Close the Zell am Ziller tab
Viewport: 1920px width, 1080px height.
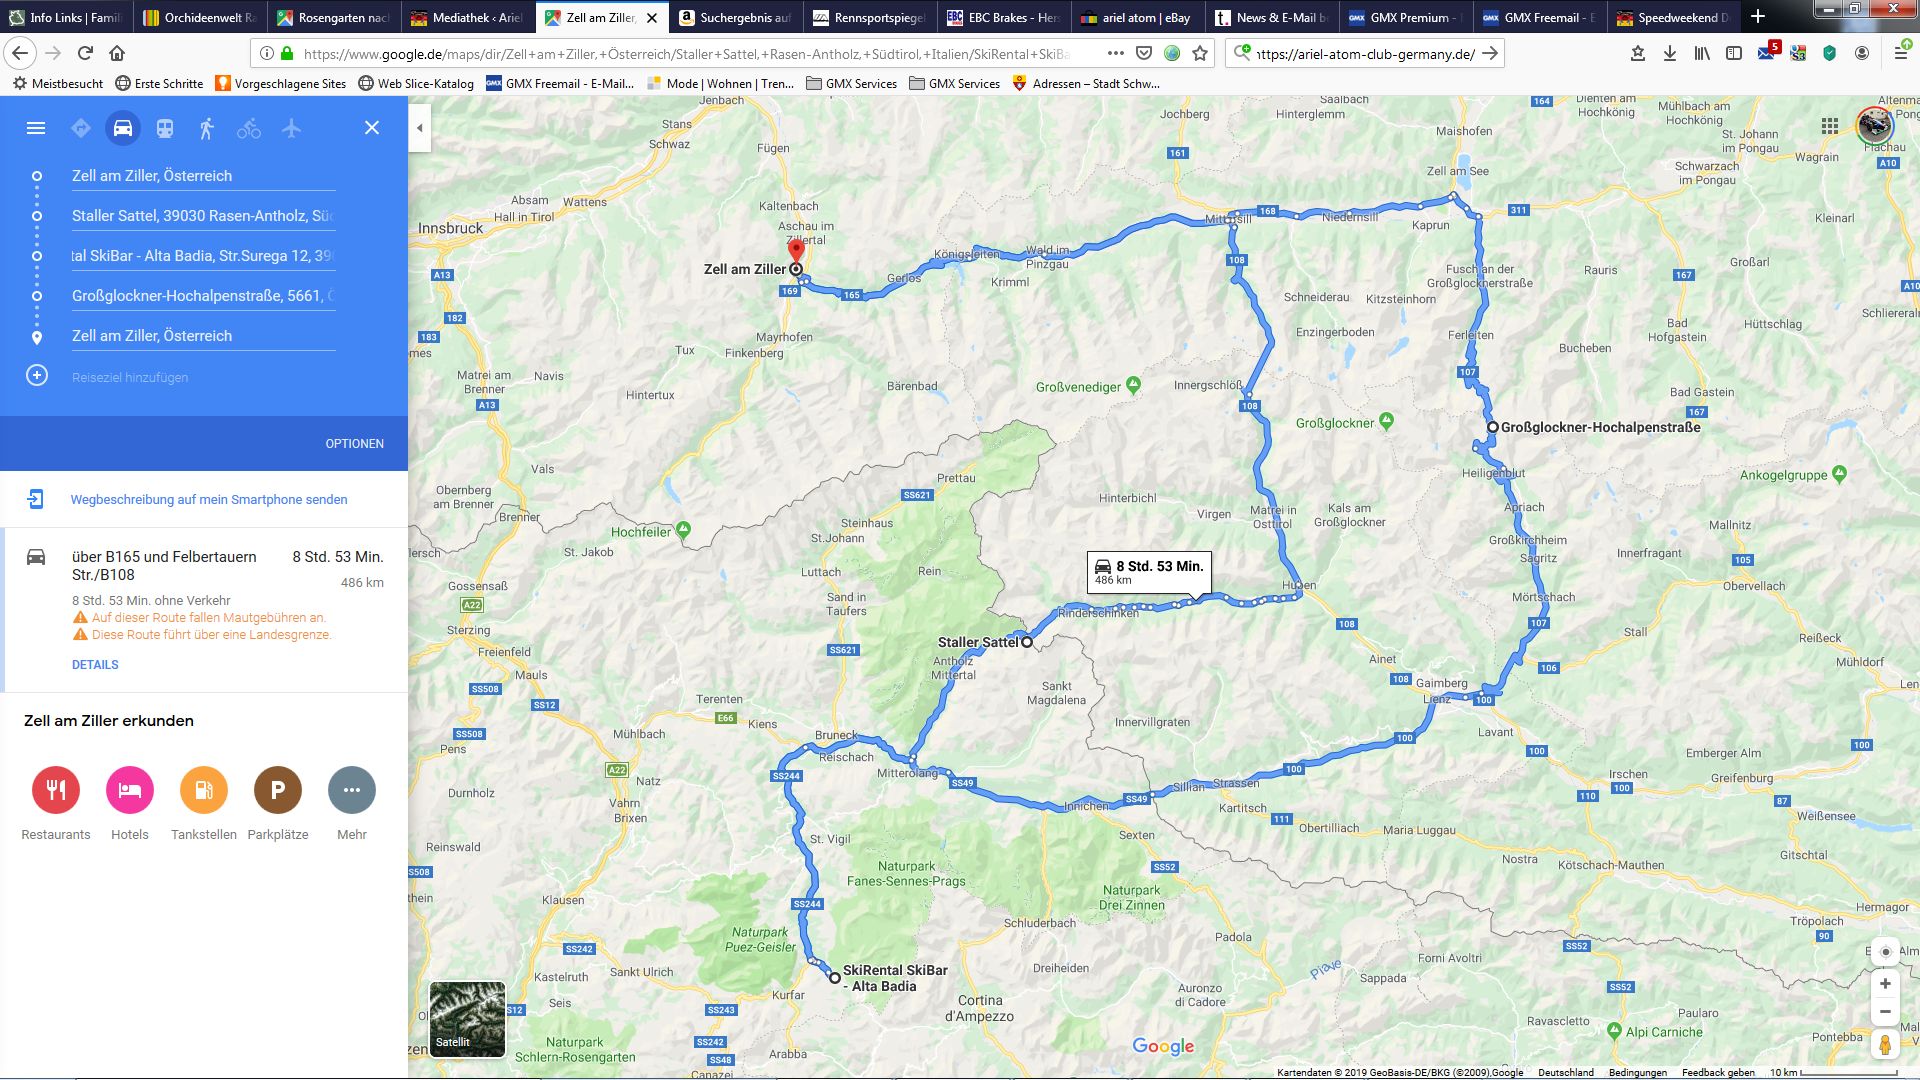tap(652, 17)
